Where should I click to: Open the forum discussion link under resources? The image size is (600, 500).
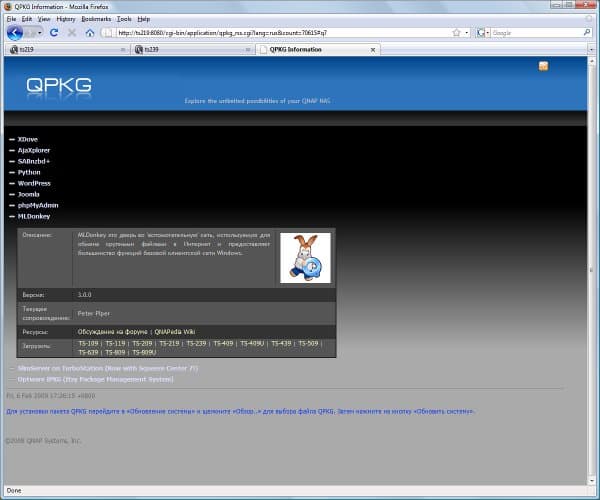(x=112, y=332)
